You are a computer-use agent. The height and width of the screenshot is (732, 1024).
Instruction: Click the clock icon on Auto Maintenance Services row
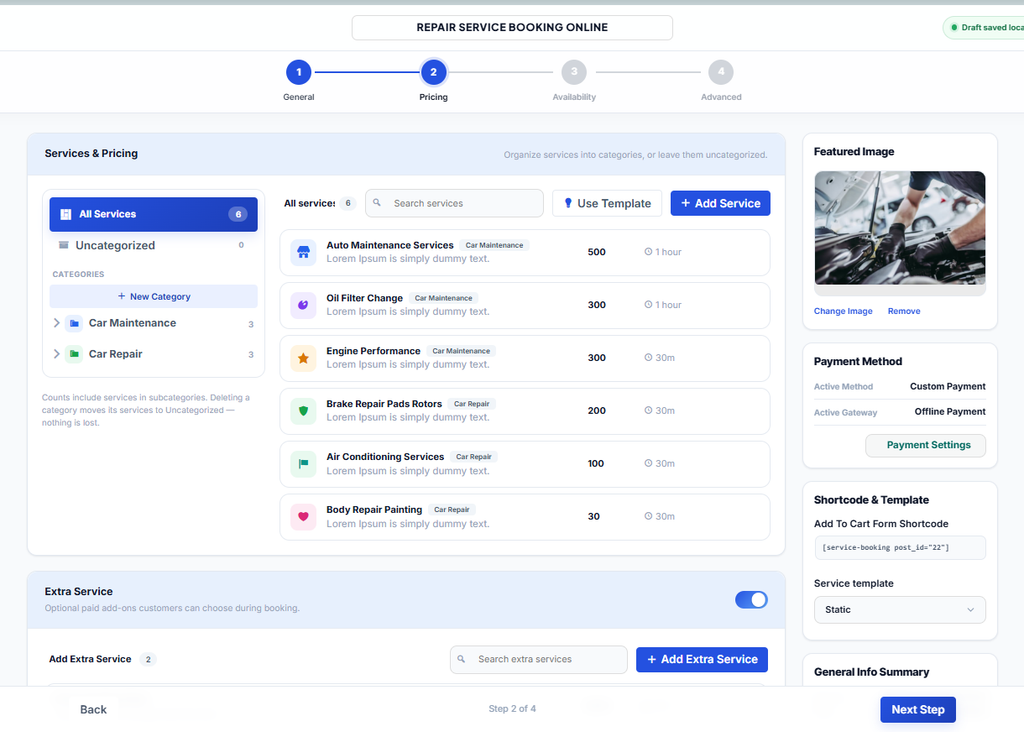[648, 251]
